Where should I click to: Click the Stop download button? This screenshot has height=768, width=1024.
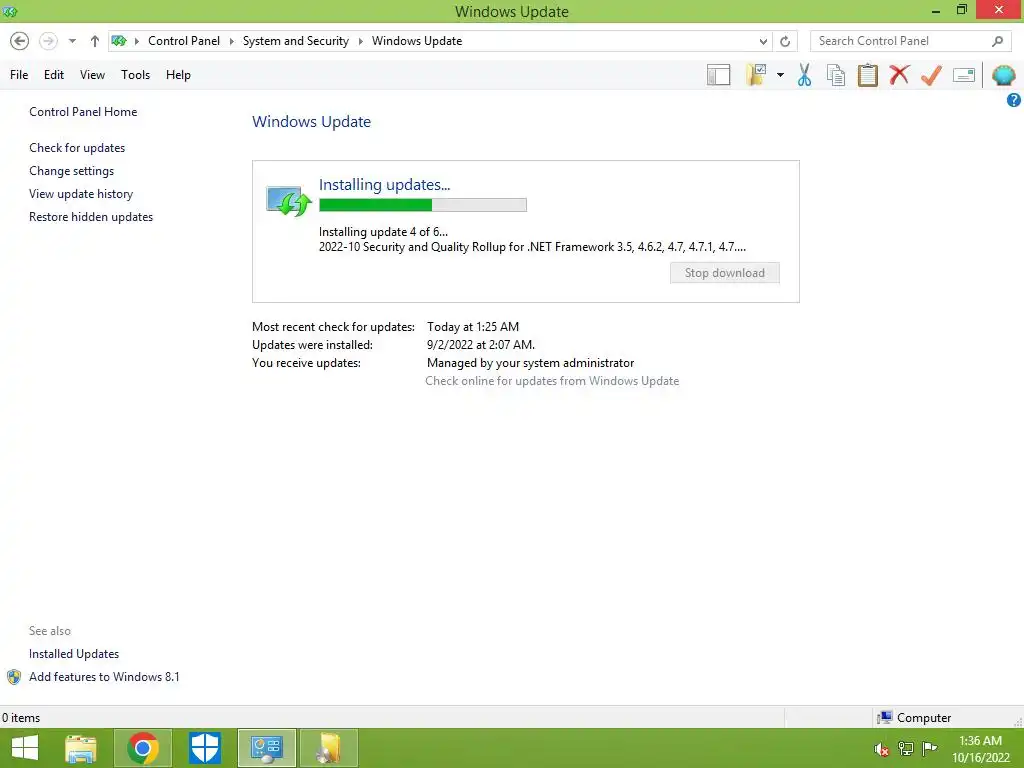724,273
